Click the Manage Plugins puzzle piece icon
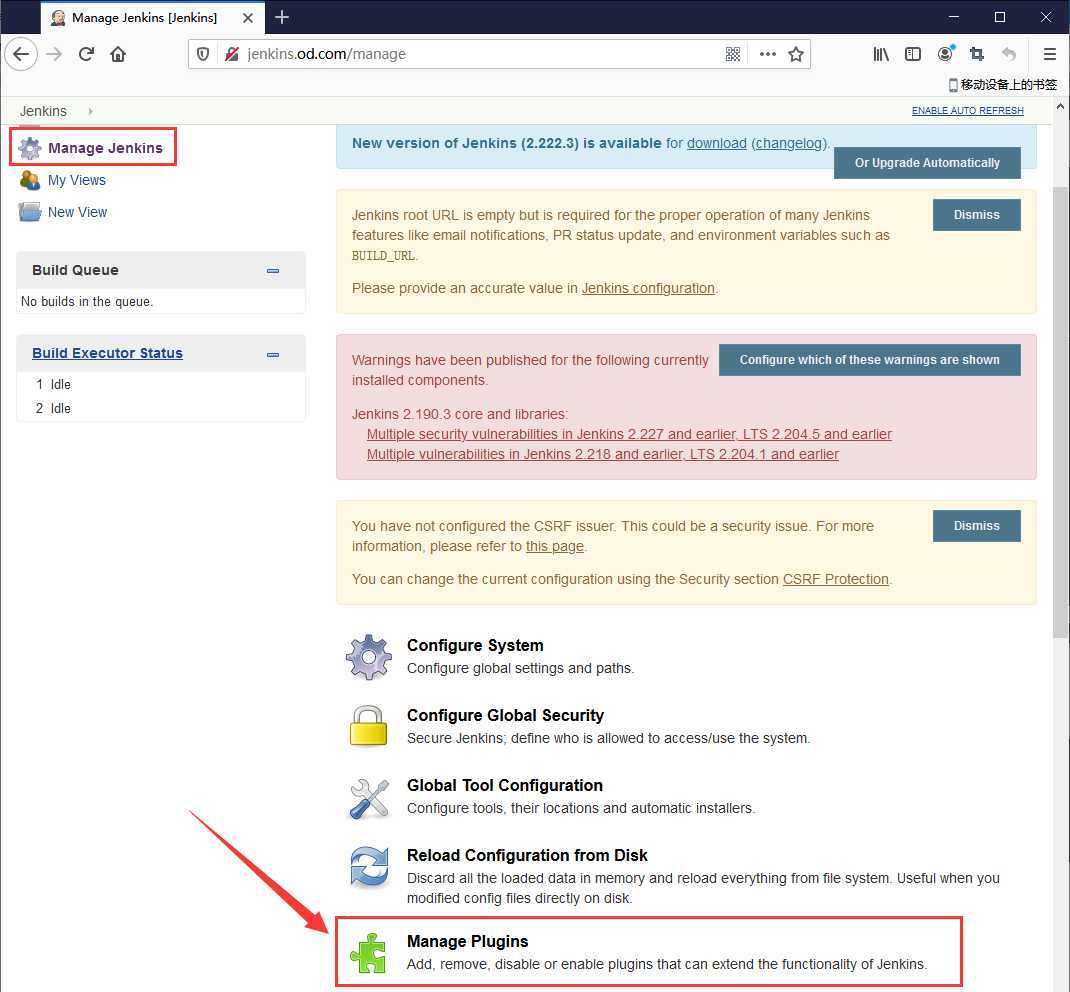 (368, 952)
